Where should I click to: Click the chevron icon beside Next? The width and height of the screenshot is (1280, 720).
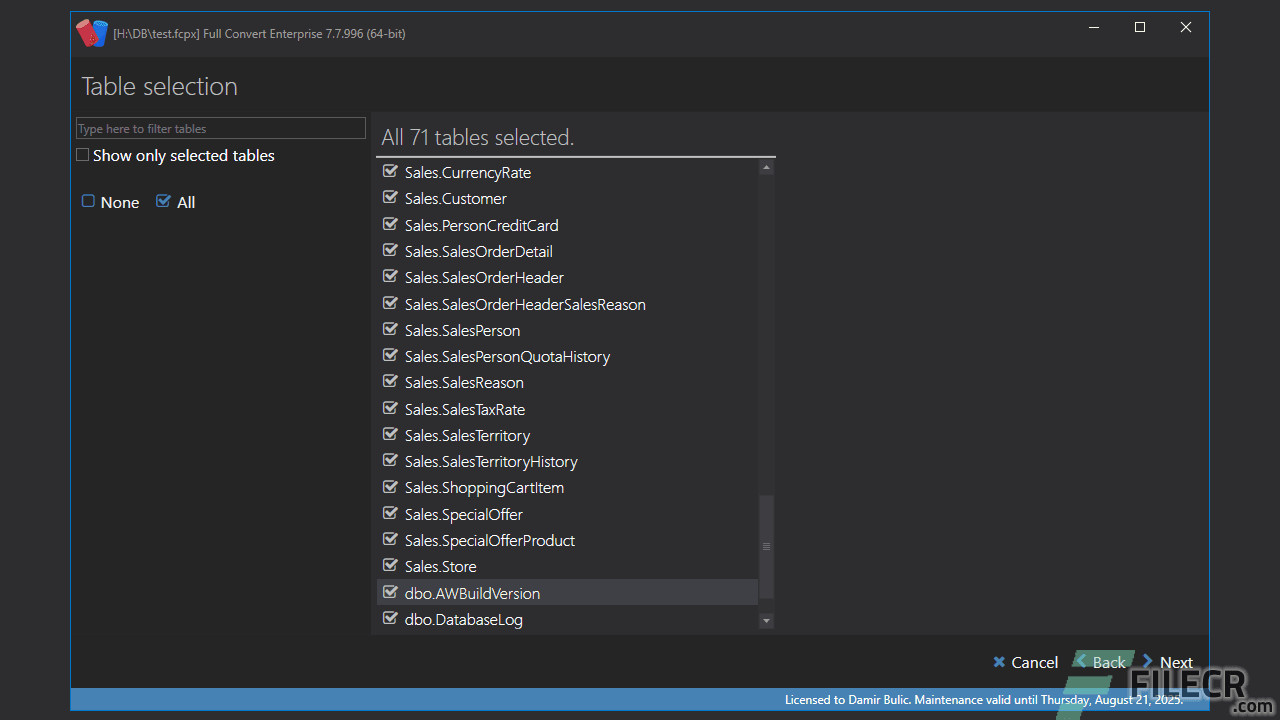[x=1146, y=661]
